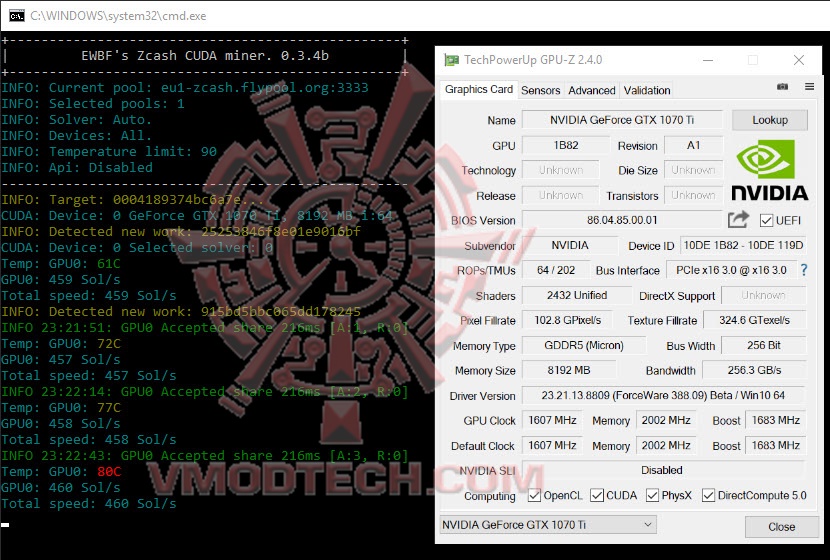The height and width of the screenshot is (560, 830).
Task: Click the Shaders 2432 Unified field
Action: coord(576,295)
